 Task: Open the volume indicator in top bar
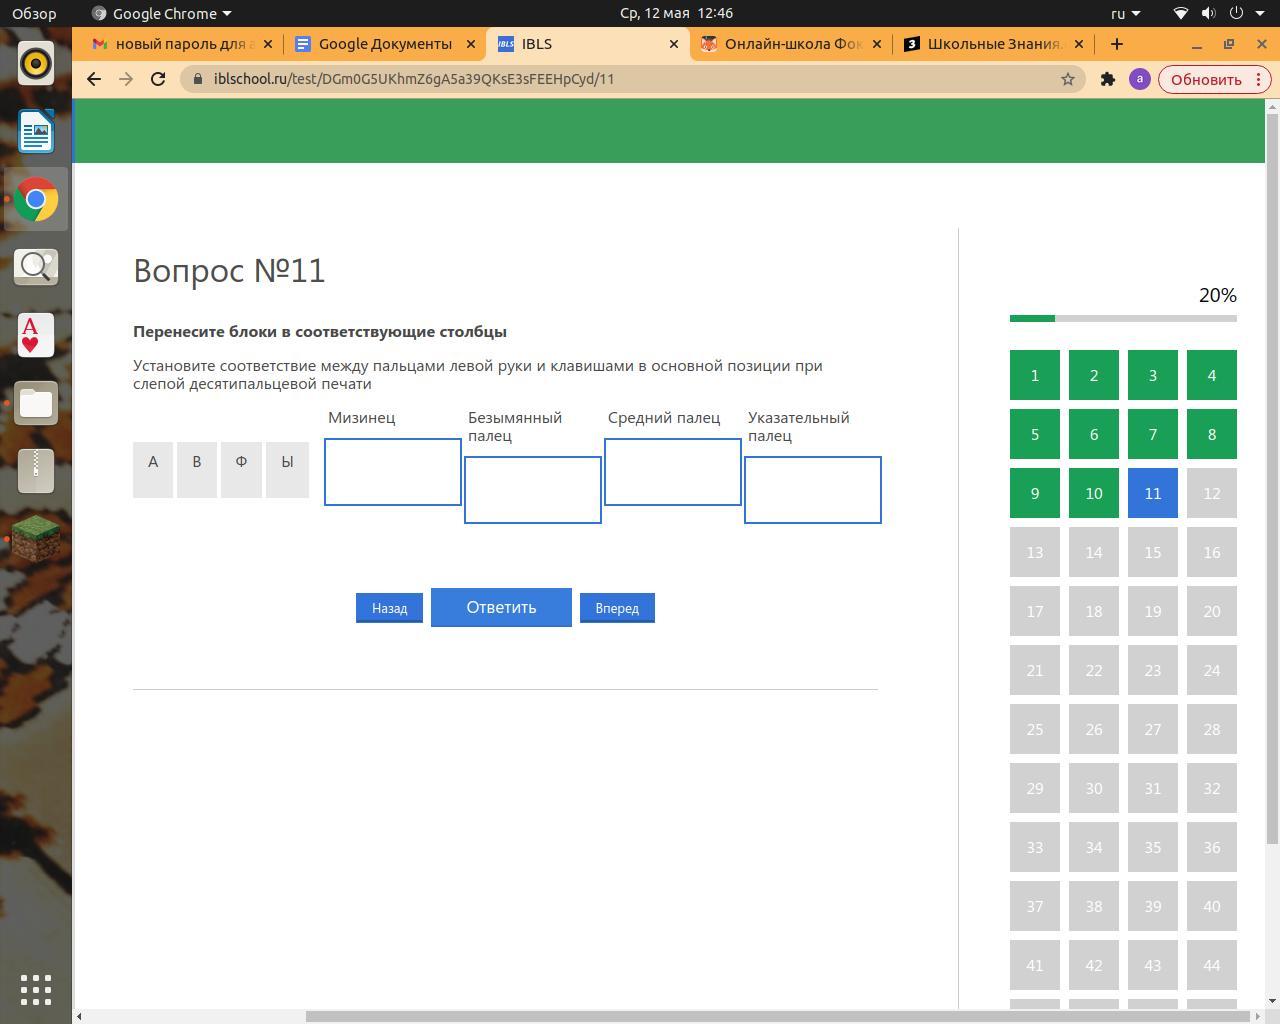1209,13
